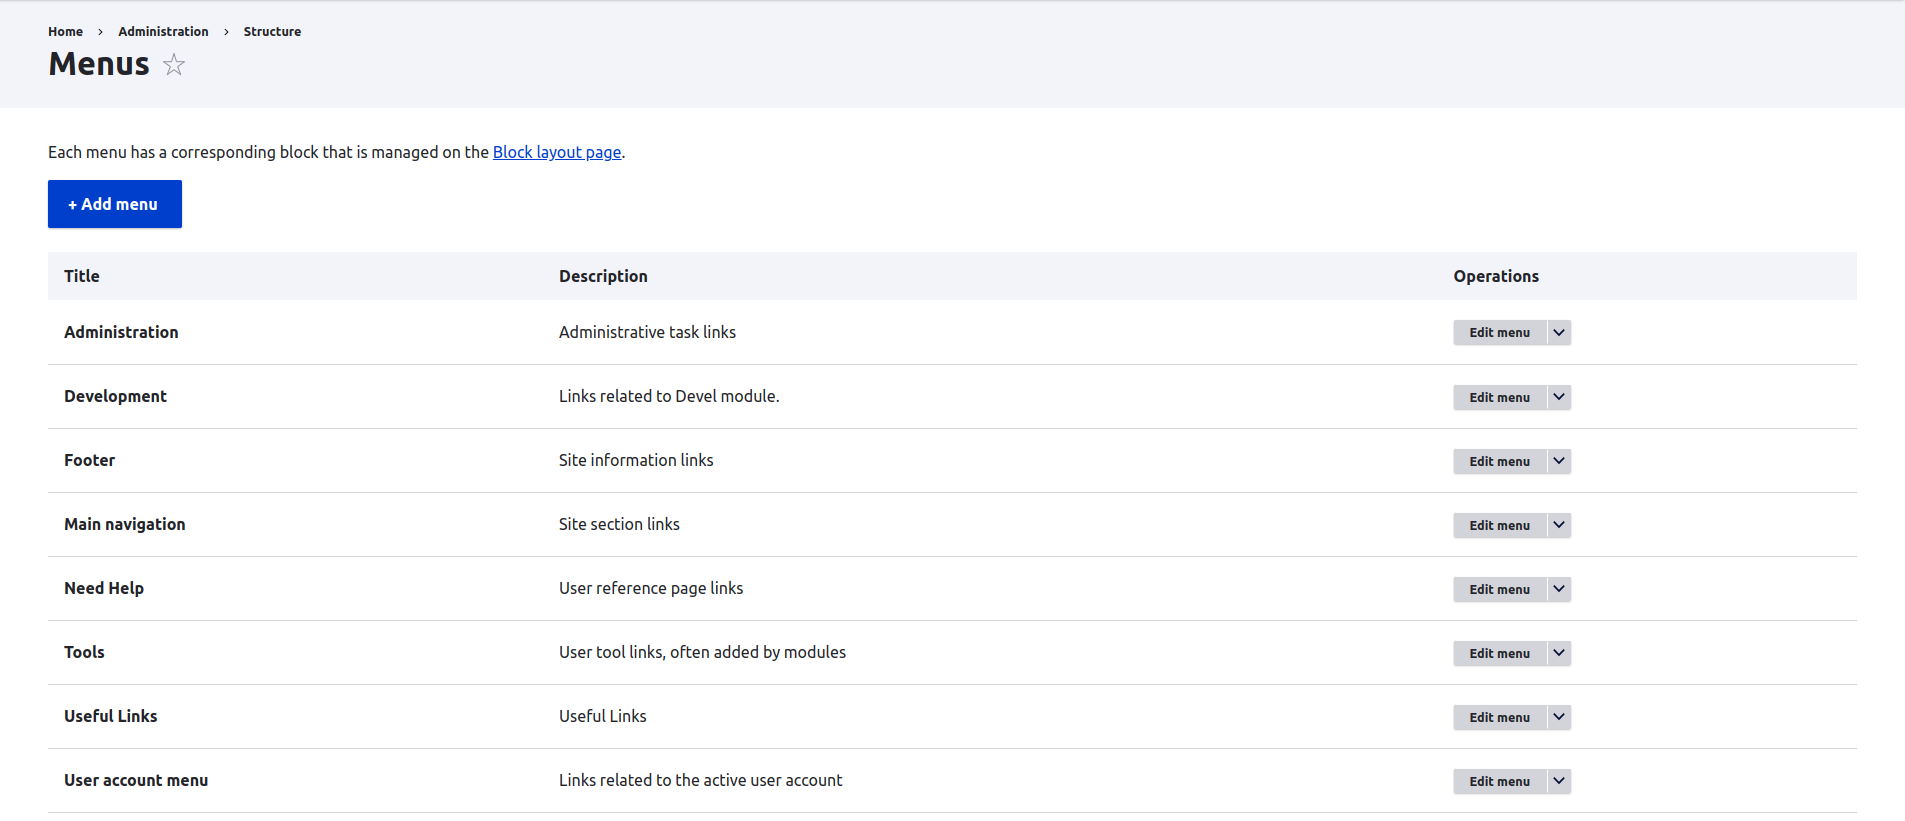
Task: Edit the Need Help menu
Action: pos(1499,589)
